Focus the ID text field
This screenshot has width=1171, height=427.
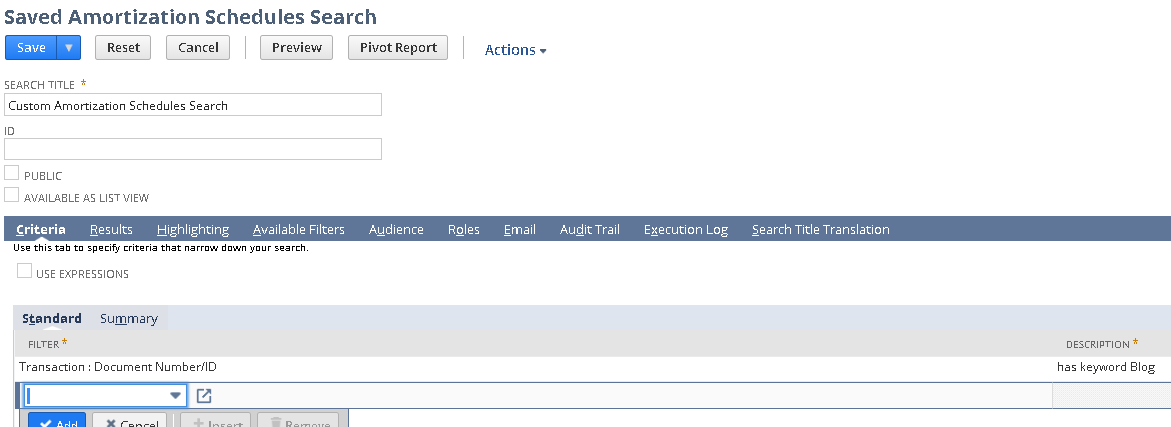pyautogui.click(x=193, y=149)
